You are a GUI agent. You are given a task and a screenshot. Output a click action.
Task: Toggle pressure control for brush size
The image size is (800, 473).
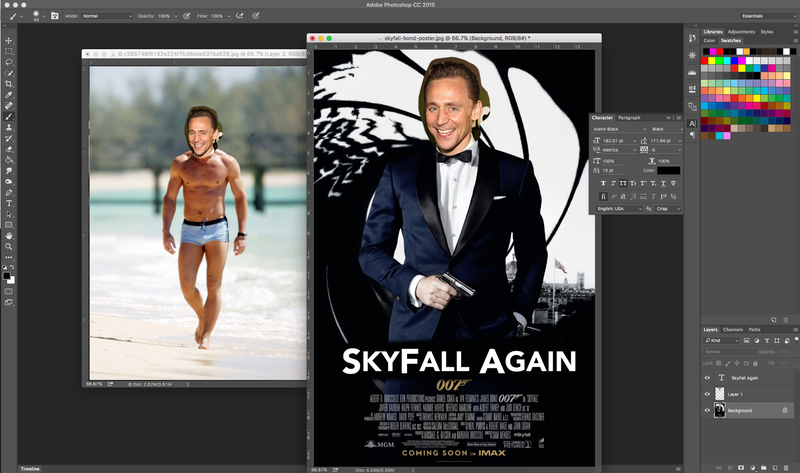click(x=256, y=16)
